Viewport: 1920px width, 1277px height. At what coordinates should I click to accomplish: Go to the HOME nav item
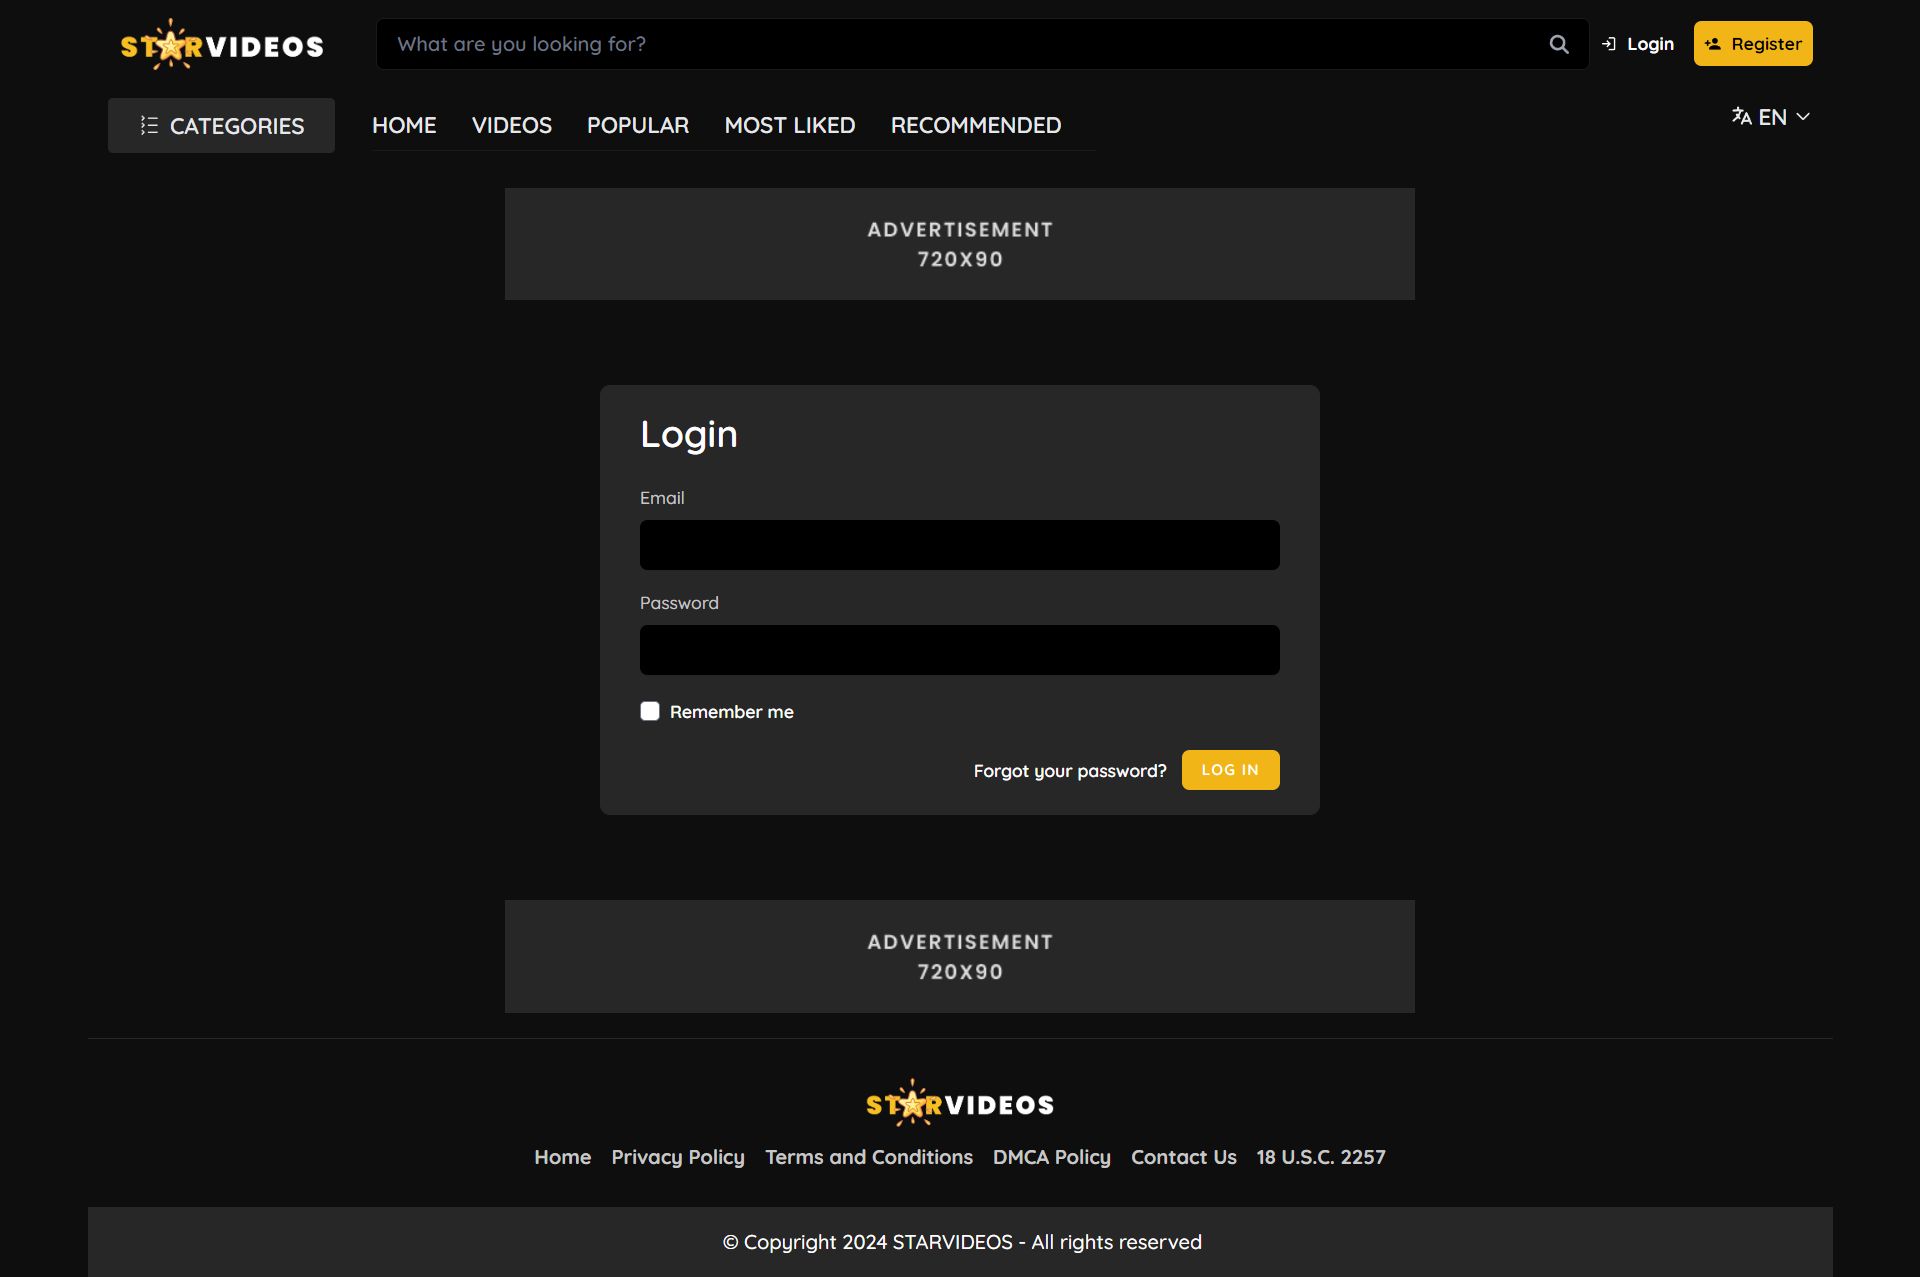(x=404, y=125)
